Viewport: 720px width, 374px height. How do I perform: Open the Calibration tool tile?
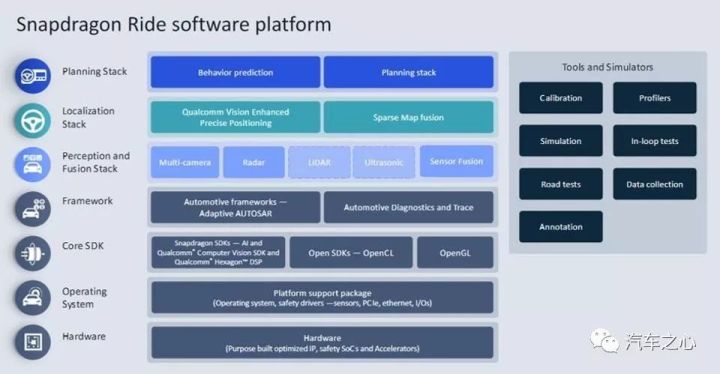click(561, 98)
